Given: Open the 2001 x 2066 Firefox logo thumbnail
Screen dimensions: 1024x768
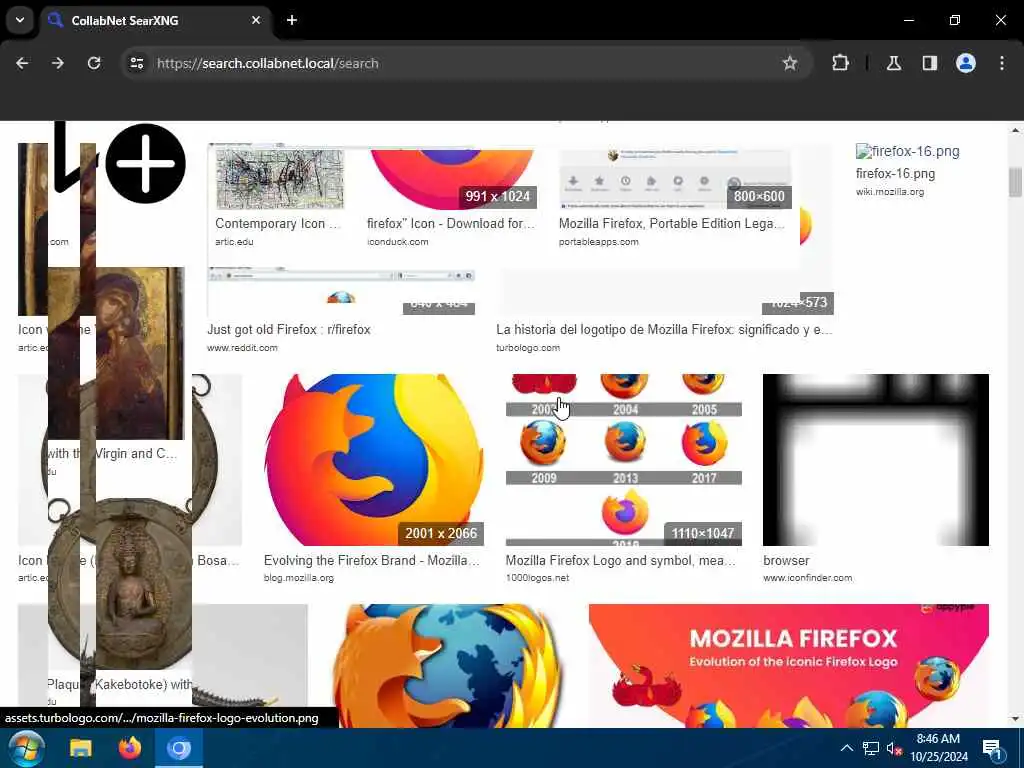Looking at the screenshot, I should click(374, 460).
